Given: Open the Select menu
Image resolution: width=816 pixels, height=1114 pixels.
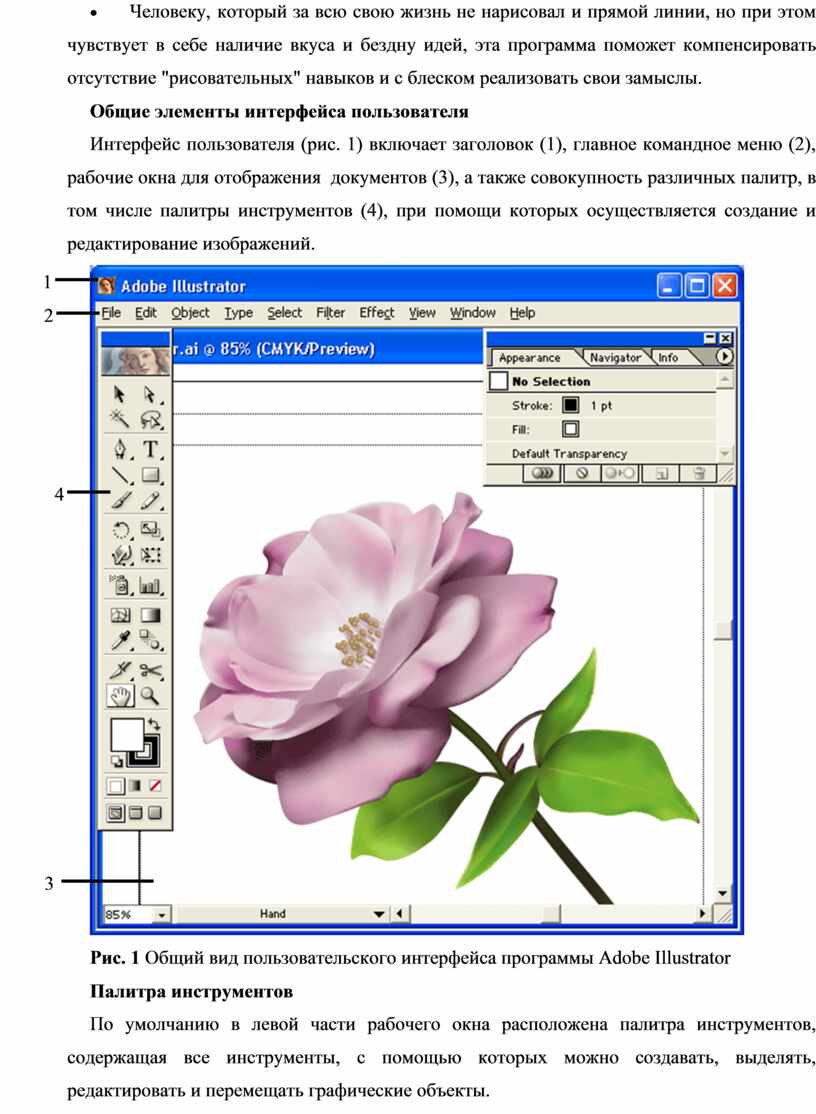Looking at the screenshot, I should point(285,313).
